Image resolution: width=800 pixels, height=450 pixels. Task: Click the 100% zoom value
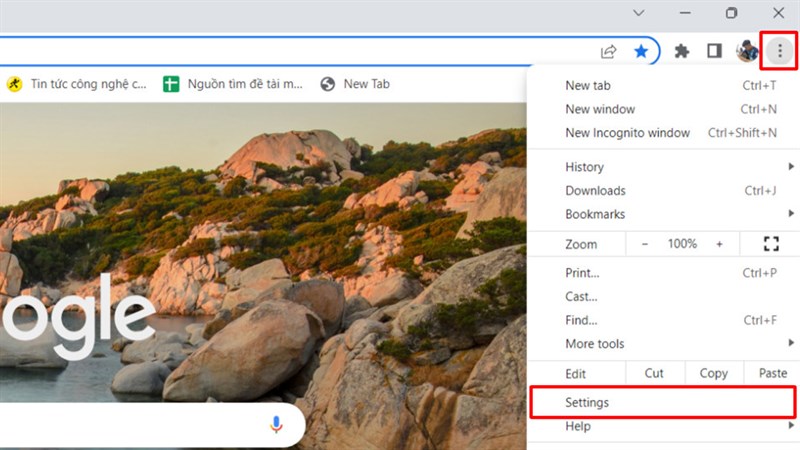coord(682,244)
